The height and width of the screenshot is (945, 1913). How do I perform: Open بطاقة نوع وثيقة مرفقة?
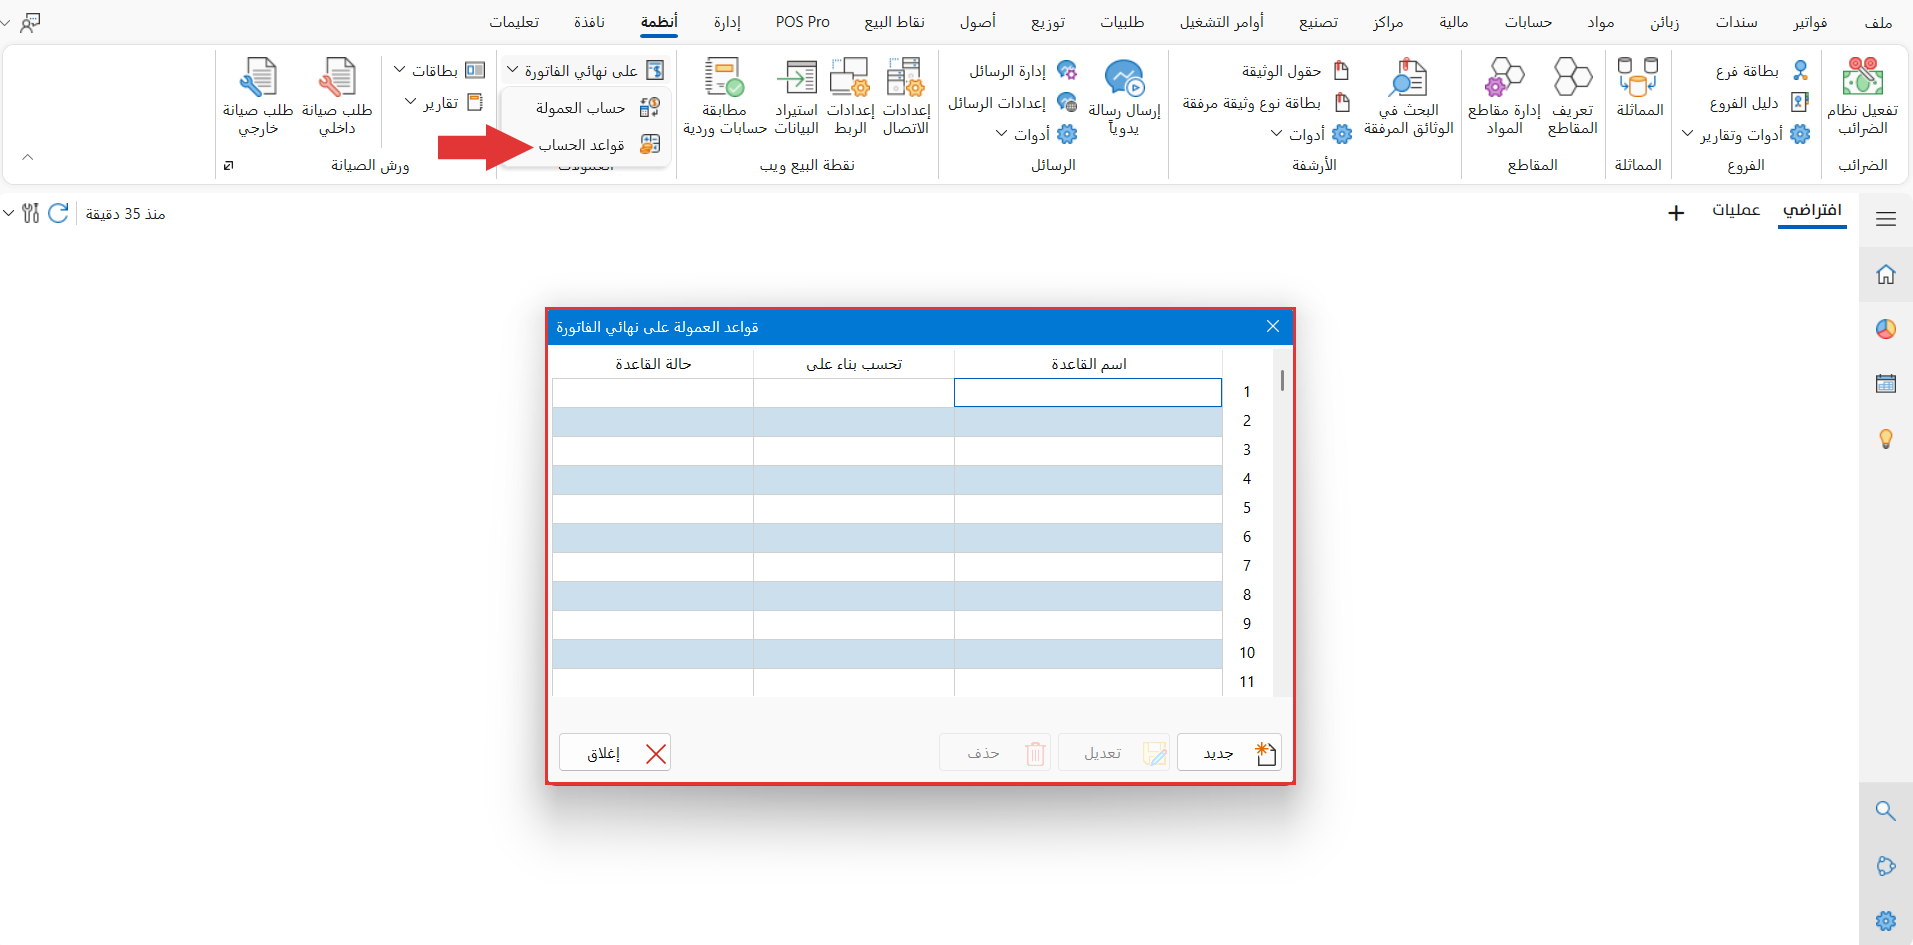tap(1267, 103)
